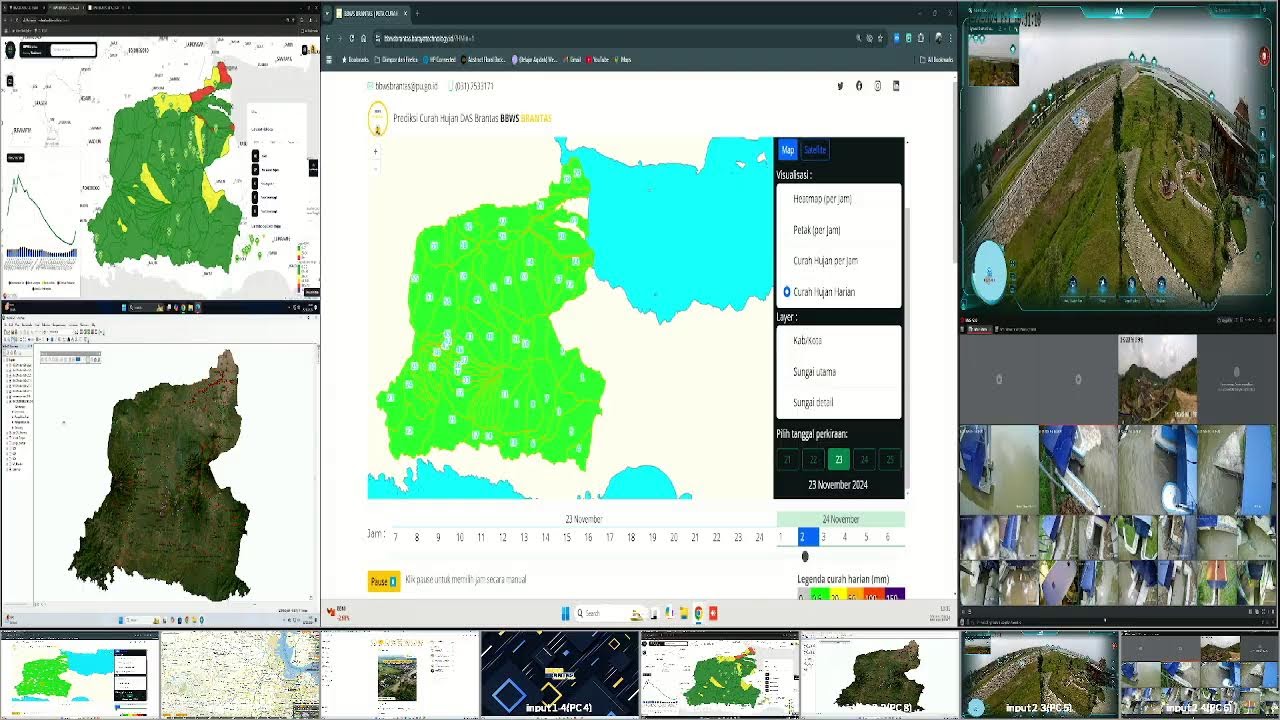1280x720 pixels.
Task: Open the red app icon on center taskbar
Action: tap(713, 613)
